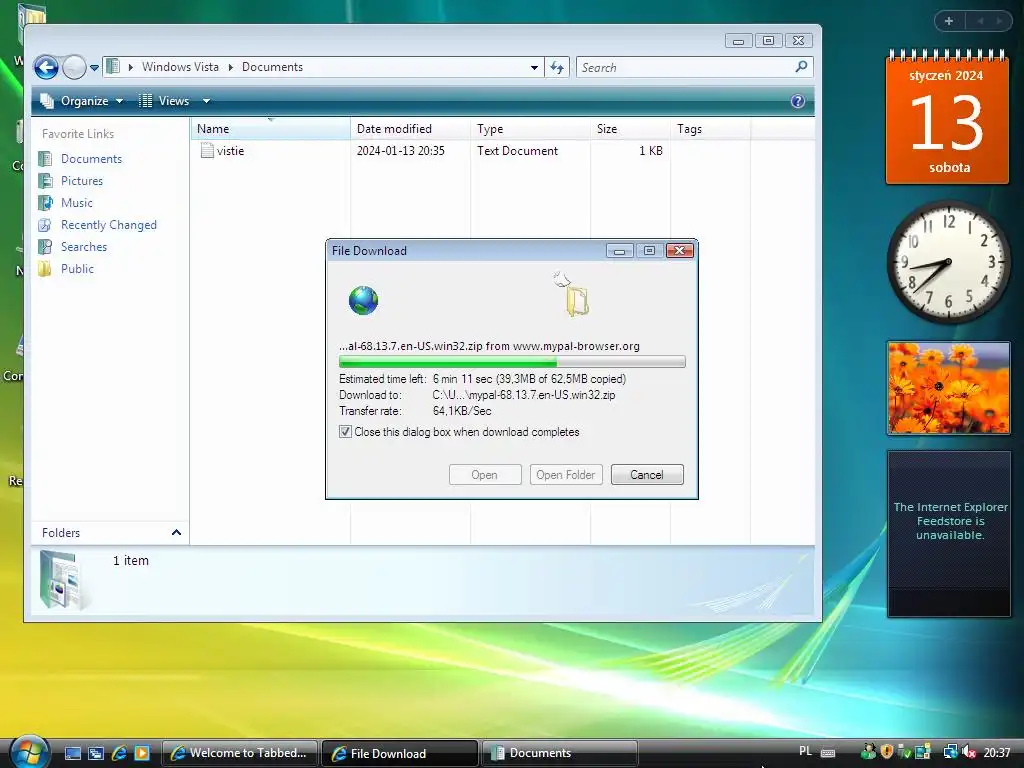Open Recently Changed favorite link
1024x768 pixels.
click(108, 225)
